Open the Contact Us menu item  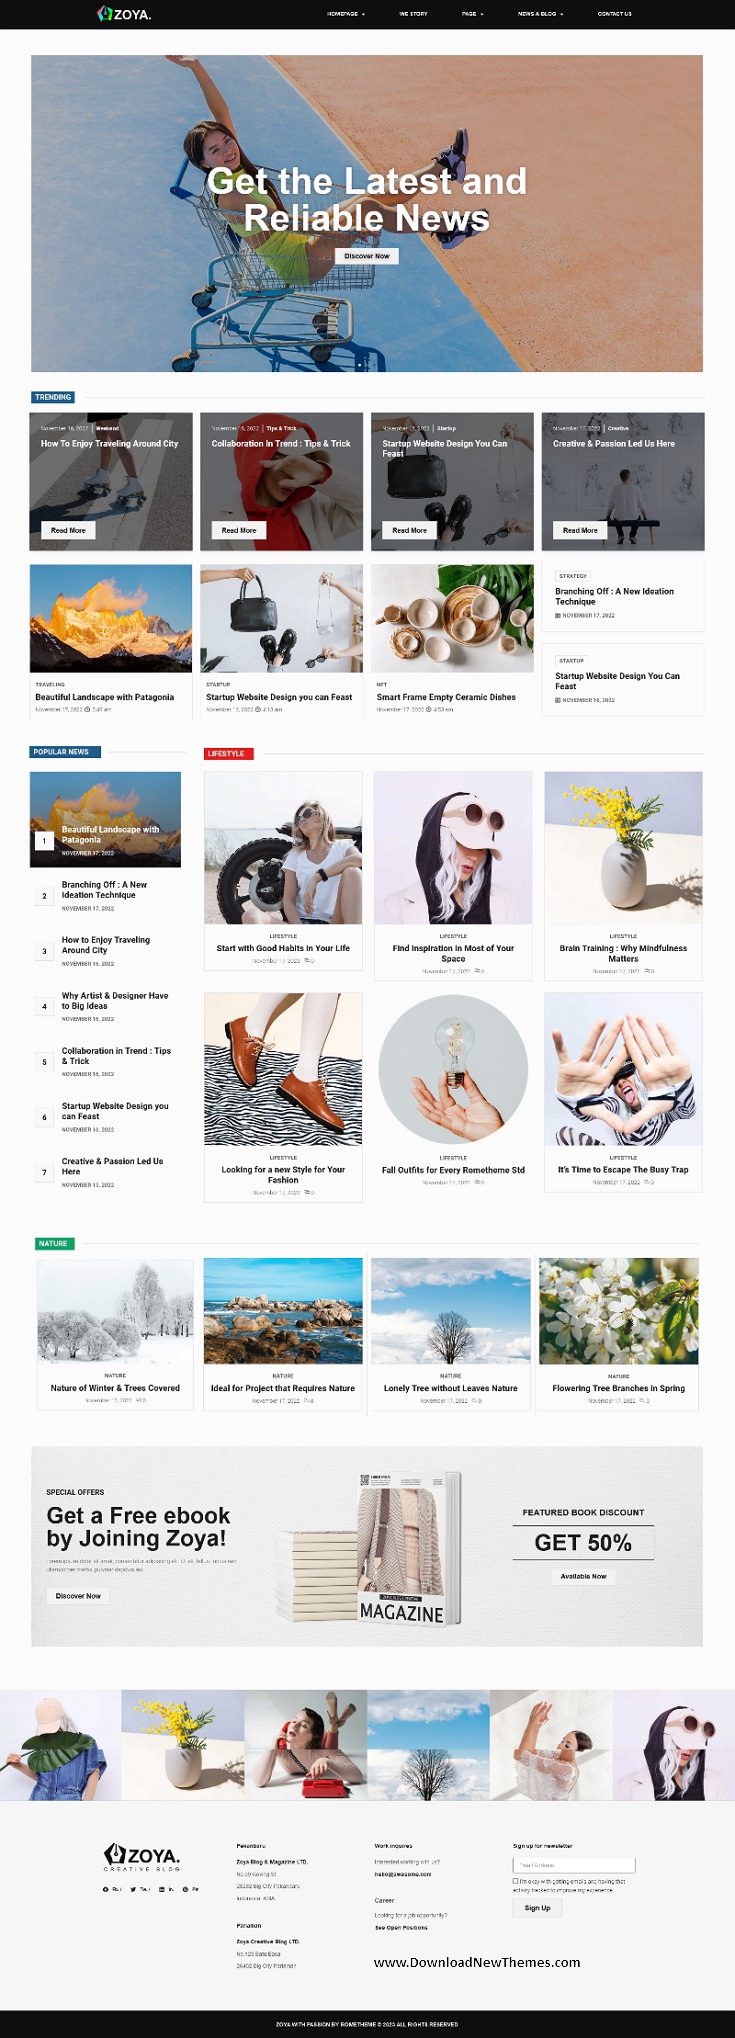point(614,14)
